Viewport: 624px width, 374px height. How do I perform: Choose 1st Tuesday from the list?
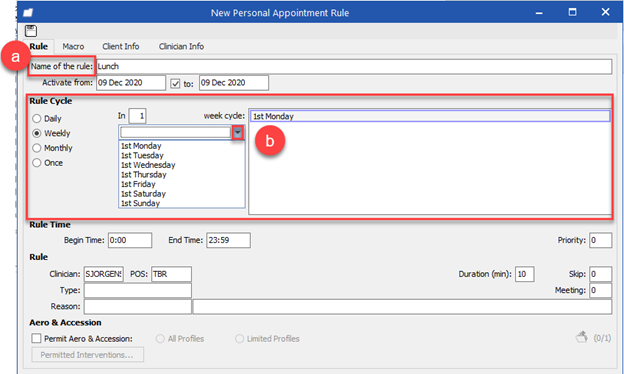tap(142, 156)
